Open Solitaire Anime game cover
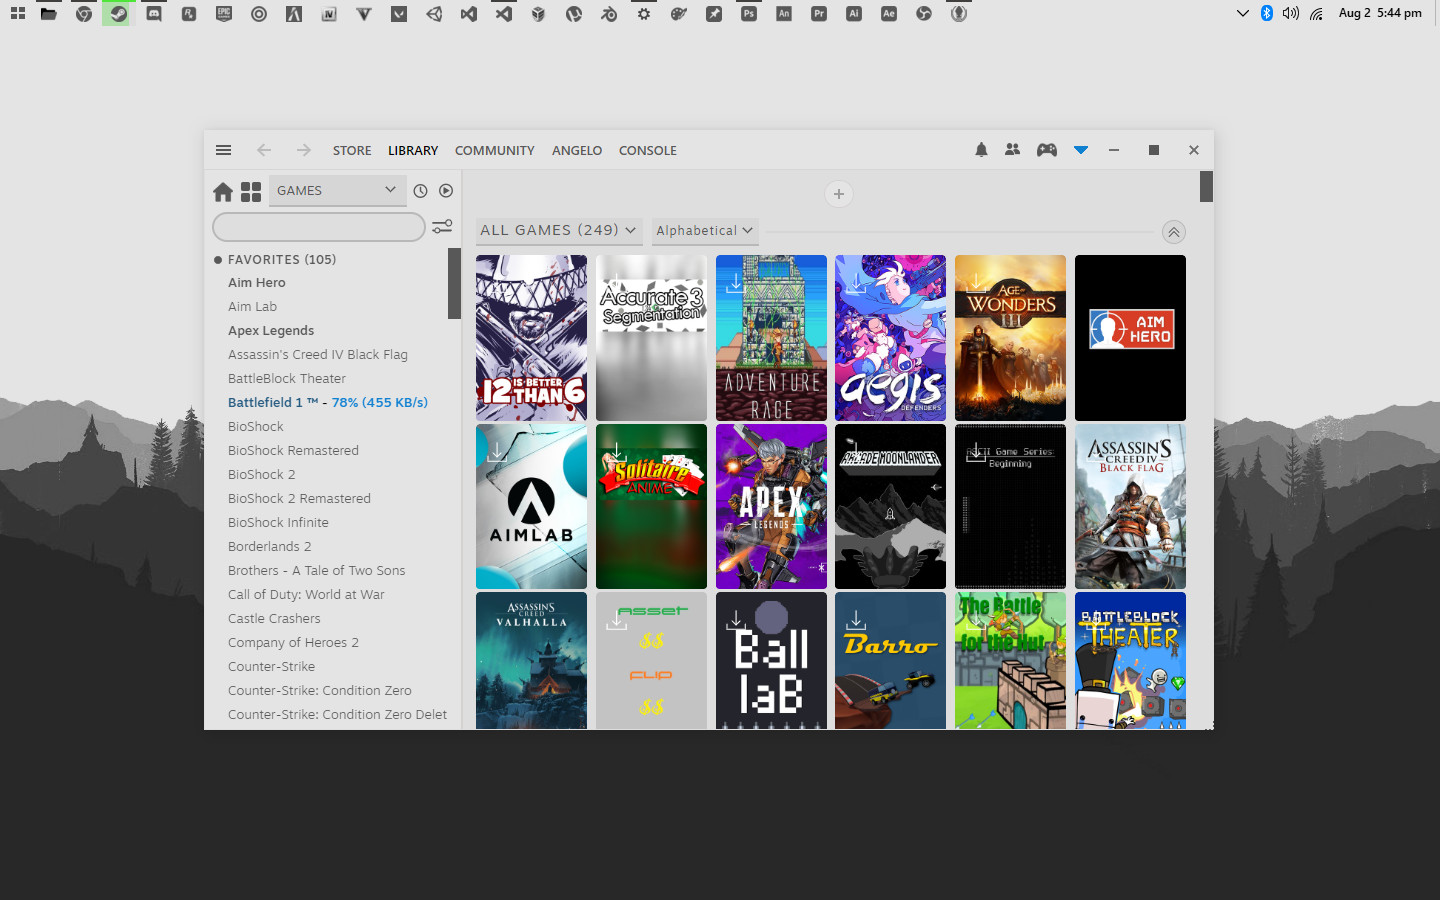The image size is (1440, 900). click(x=651, y=507)
